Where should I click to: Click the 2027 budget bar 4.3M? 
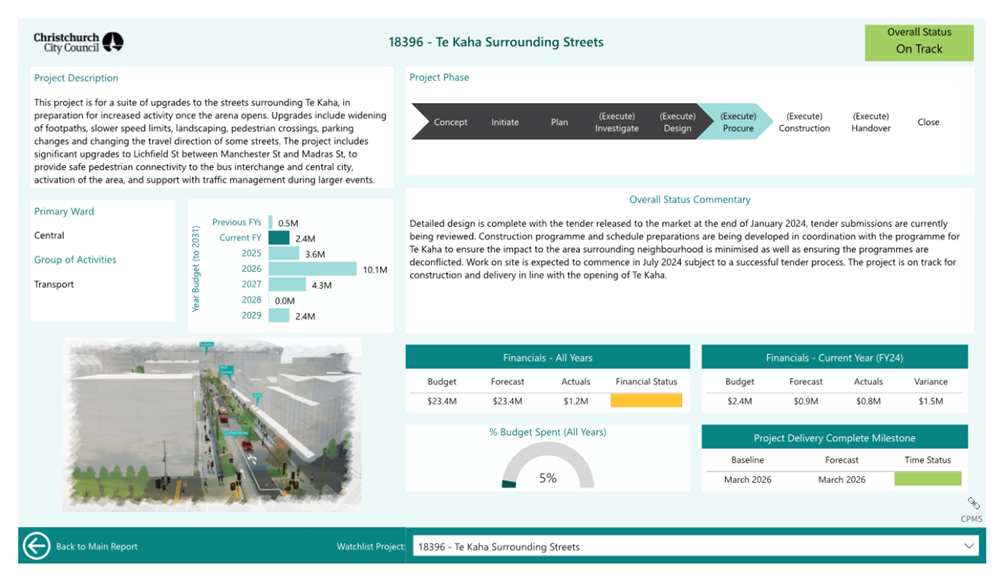287,284
